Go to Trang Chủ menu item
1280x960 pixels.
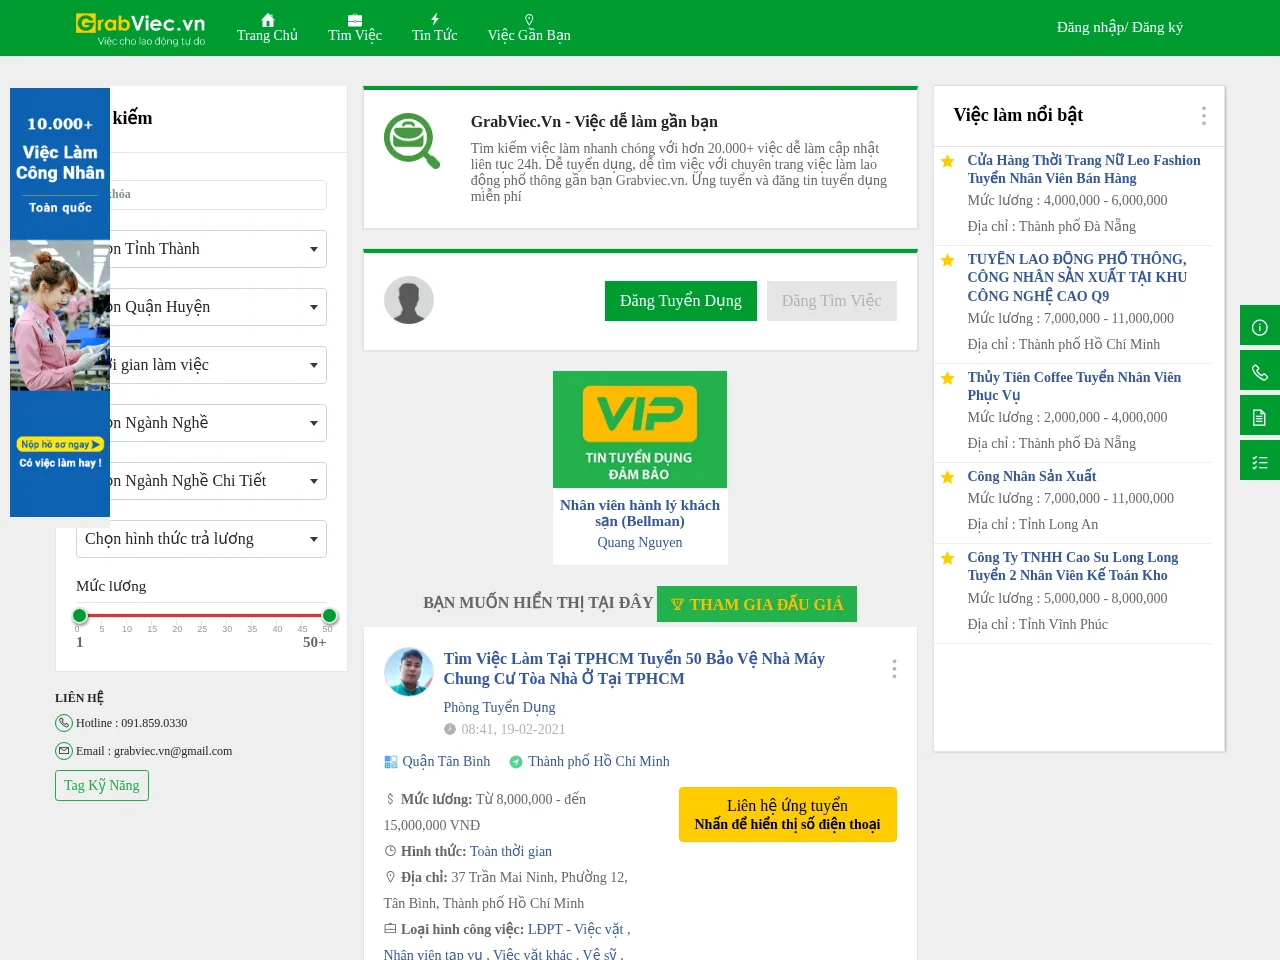[267, 28]
